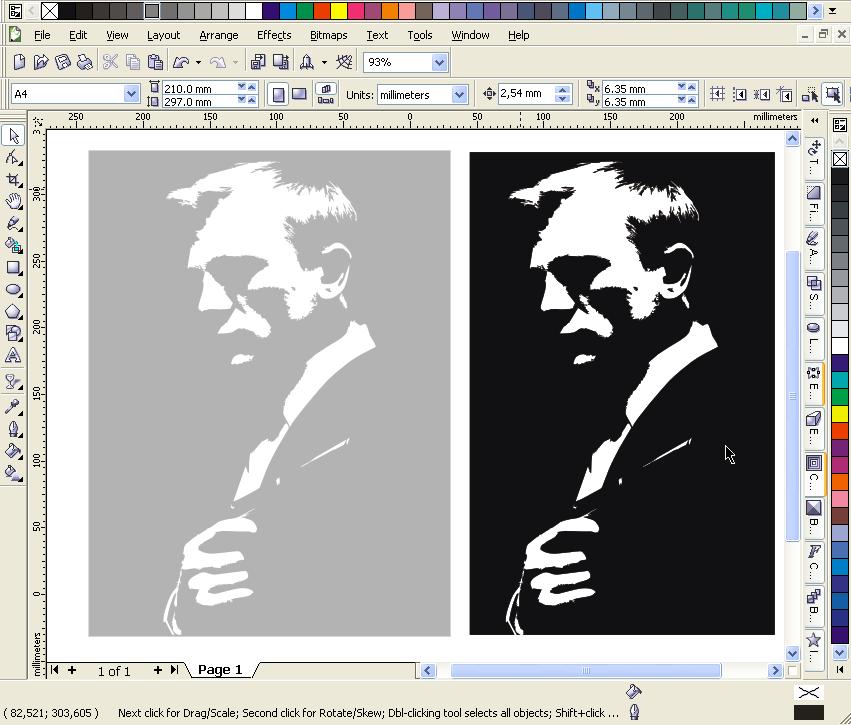Go to the last page
This screenshot has width=851, height=725.
174,670
